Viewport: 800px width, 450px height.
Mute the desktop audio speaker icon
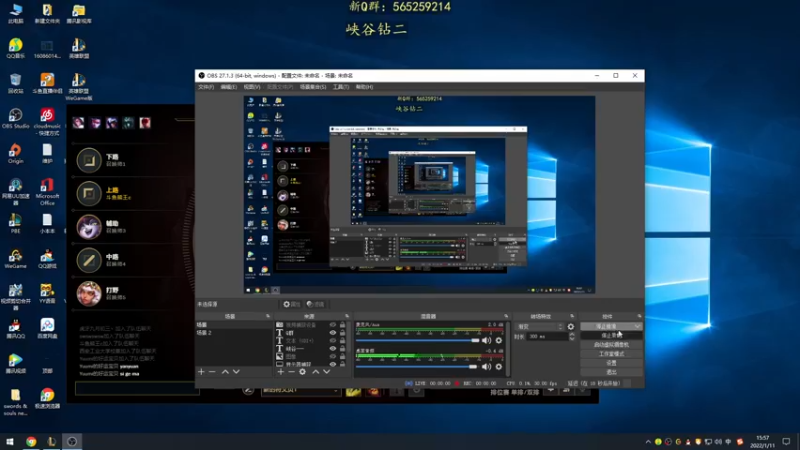point(486,366)
